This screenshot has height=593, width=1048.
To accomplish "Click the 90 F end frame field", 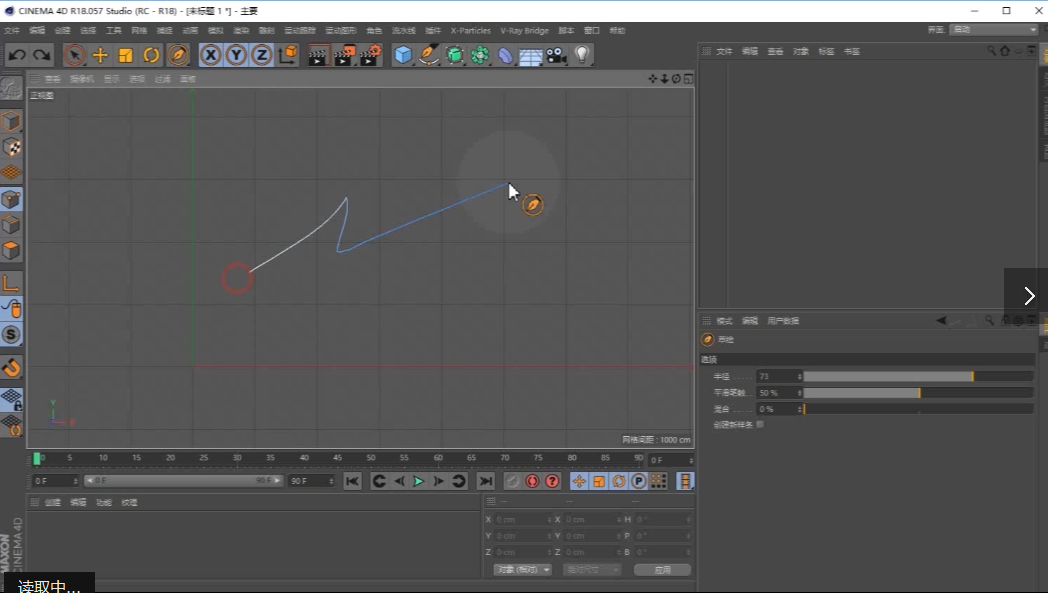I will tap(311, 481).
